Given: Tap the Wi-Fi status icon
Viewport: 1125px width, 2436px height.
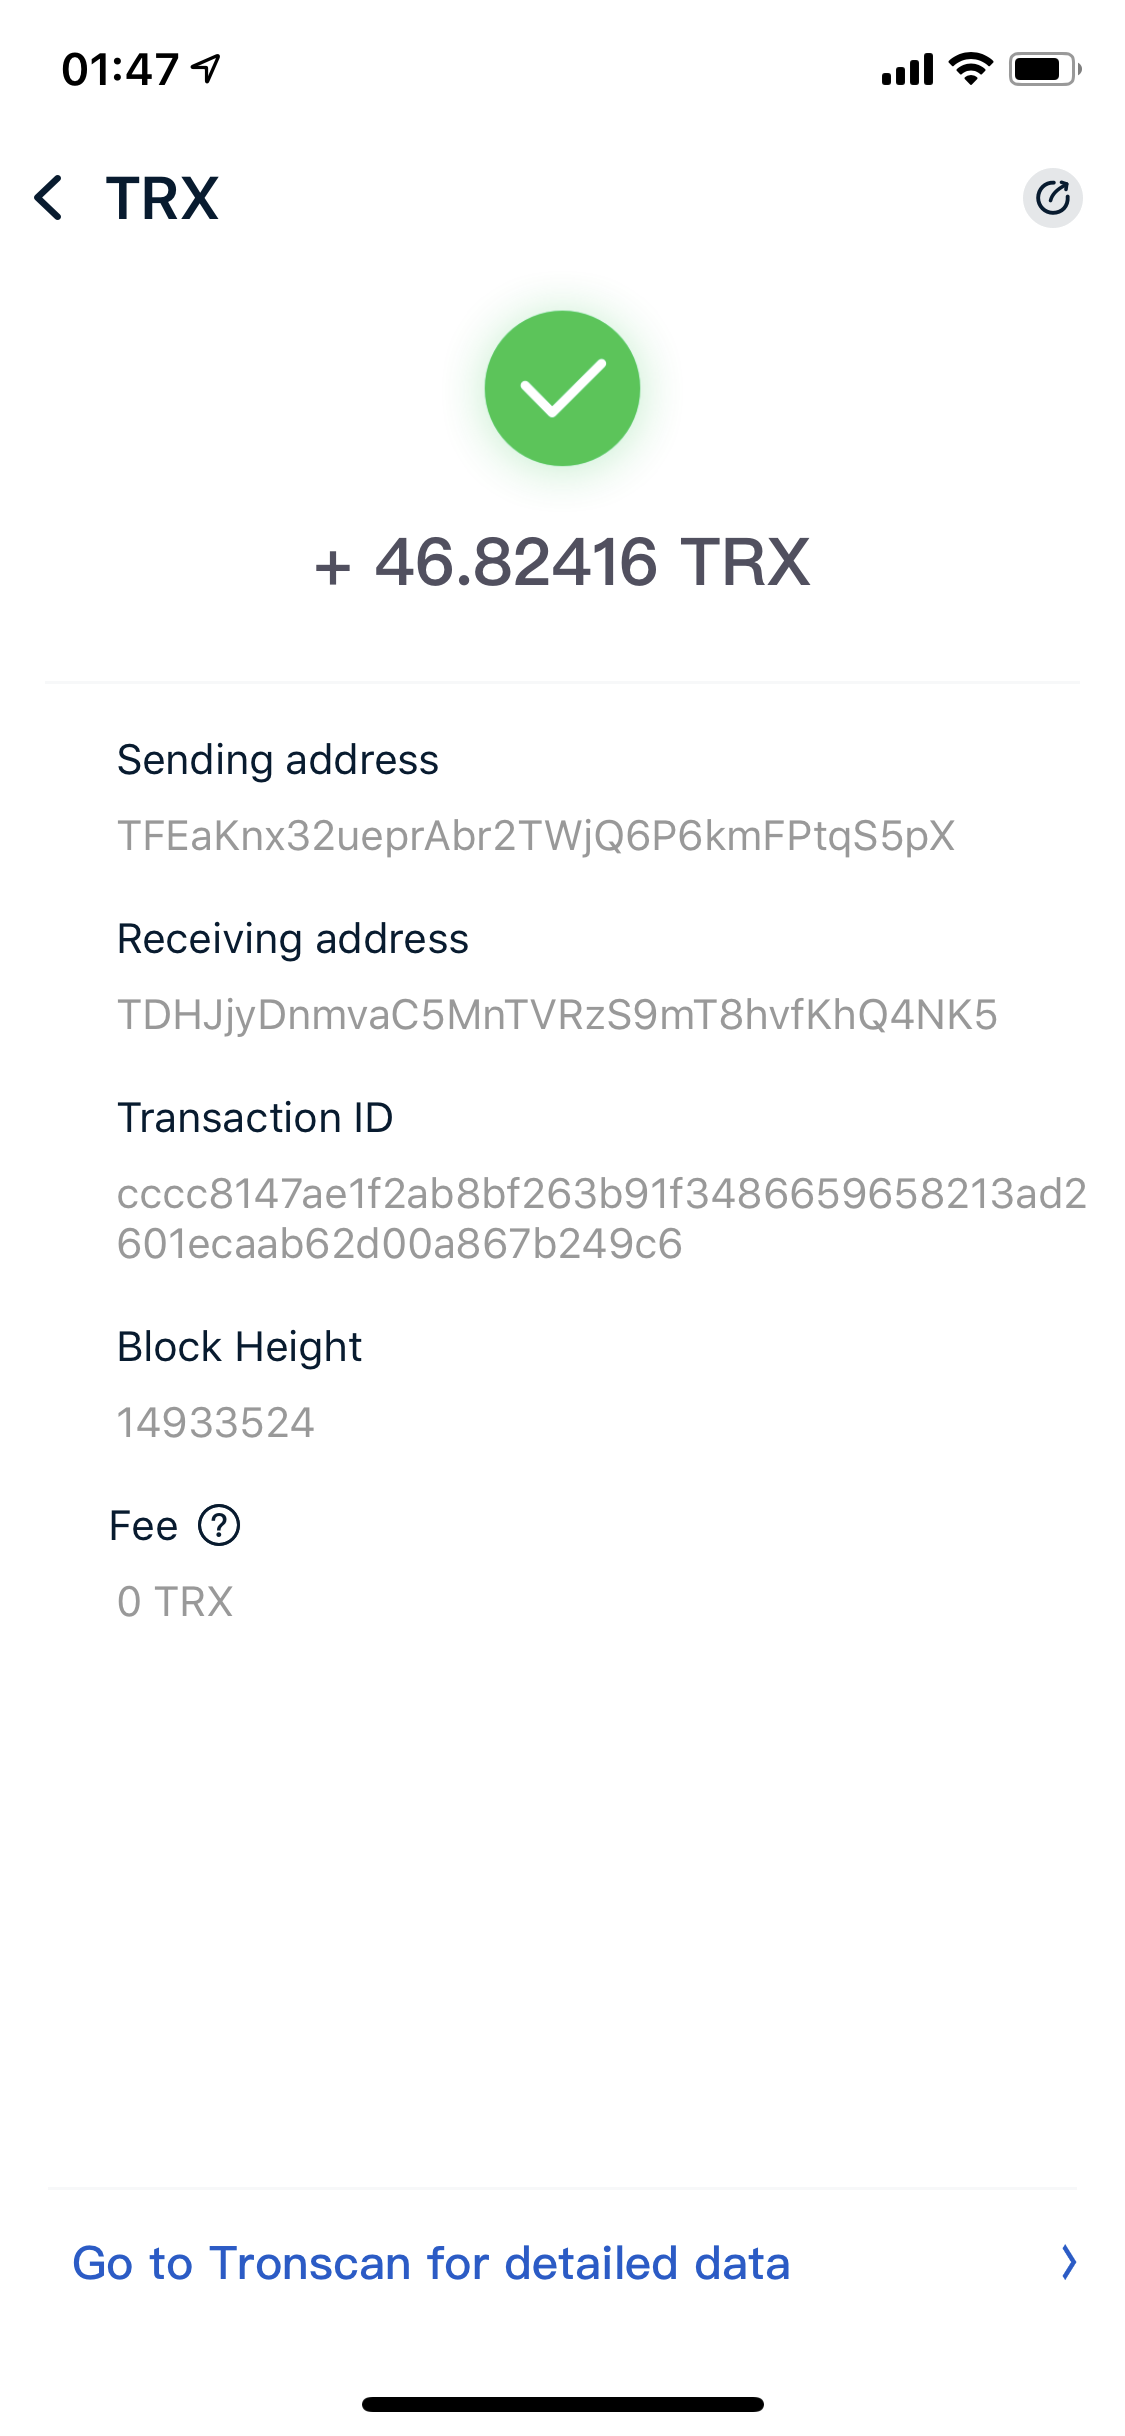Looking at the screenshot, I should (x=969, y=69).
